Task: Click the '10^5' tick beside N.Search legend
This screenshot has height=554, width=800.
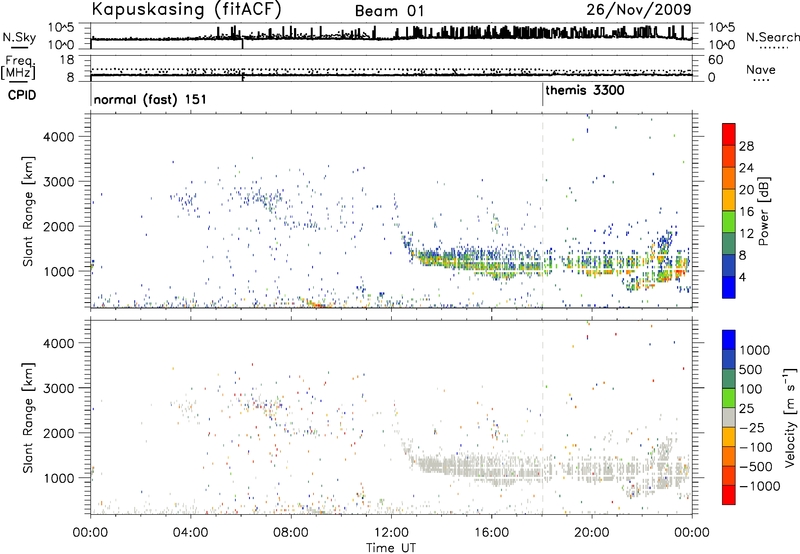Action: pos(721,27)
